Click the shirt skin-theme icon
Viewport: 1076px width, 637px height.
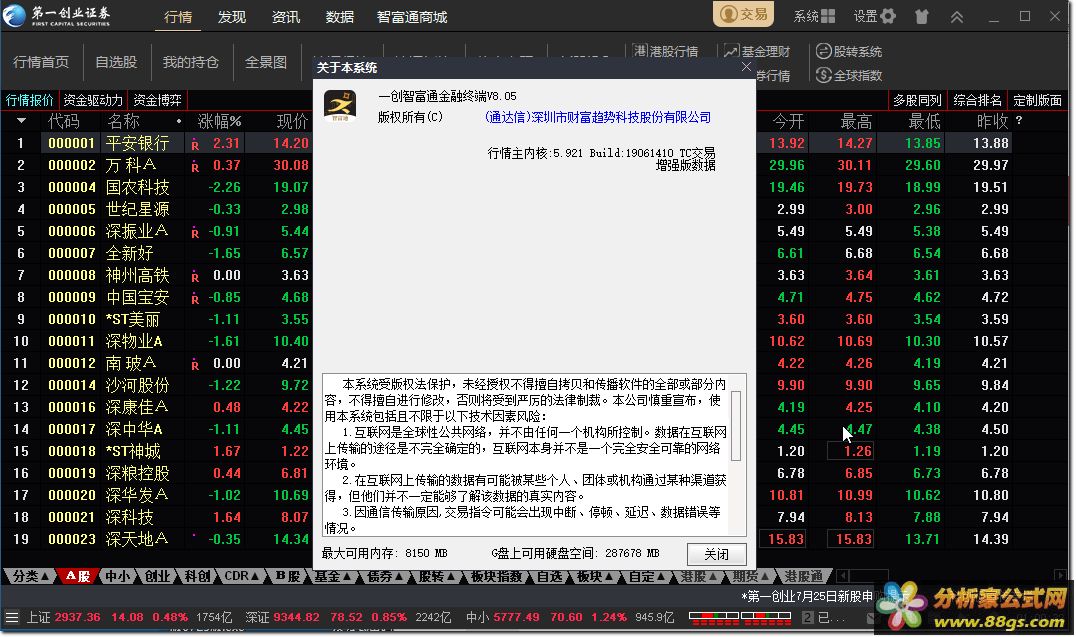tap(922, 16)
